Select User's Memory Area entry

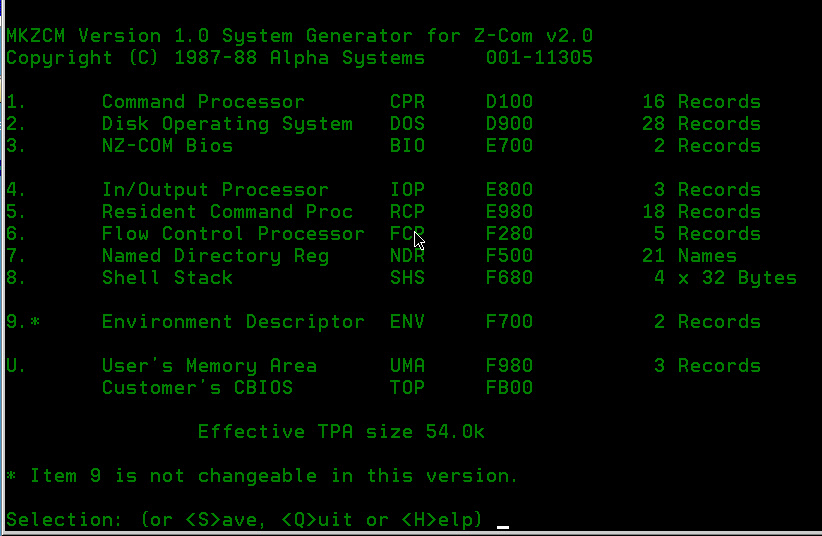point(209,366)
